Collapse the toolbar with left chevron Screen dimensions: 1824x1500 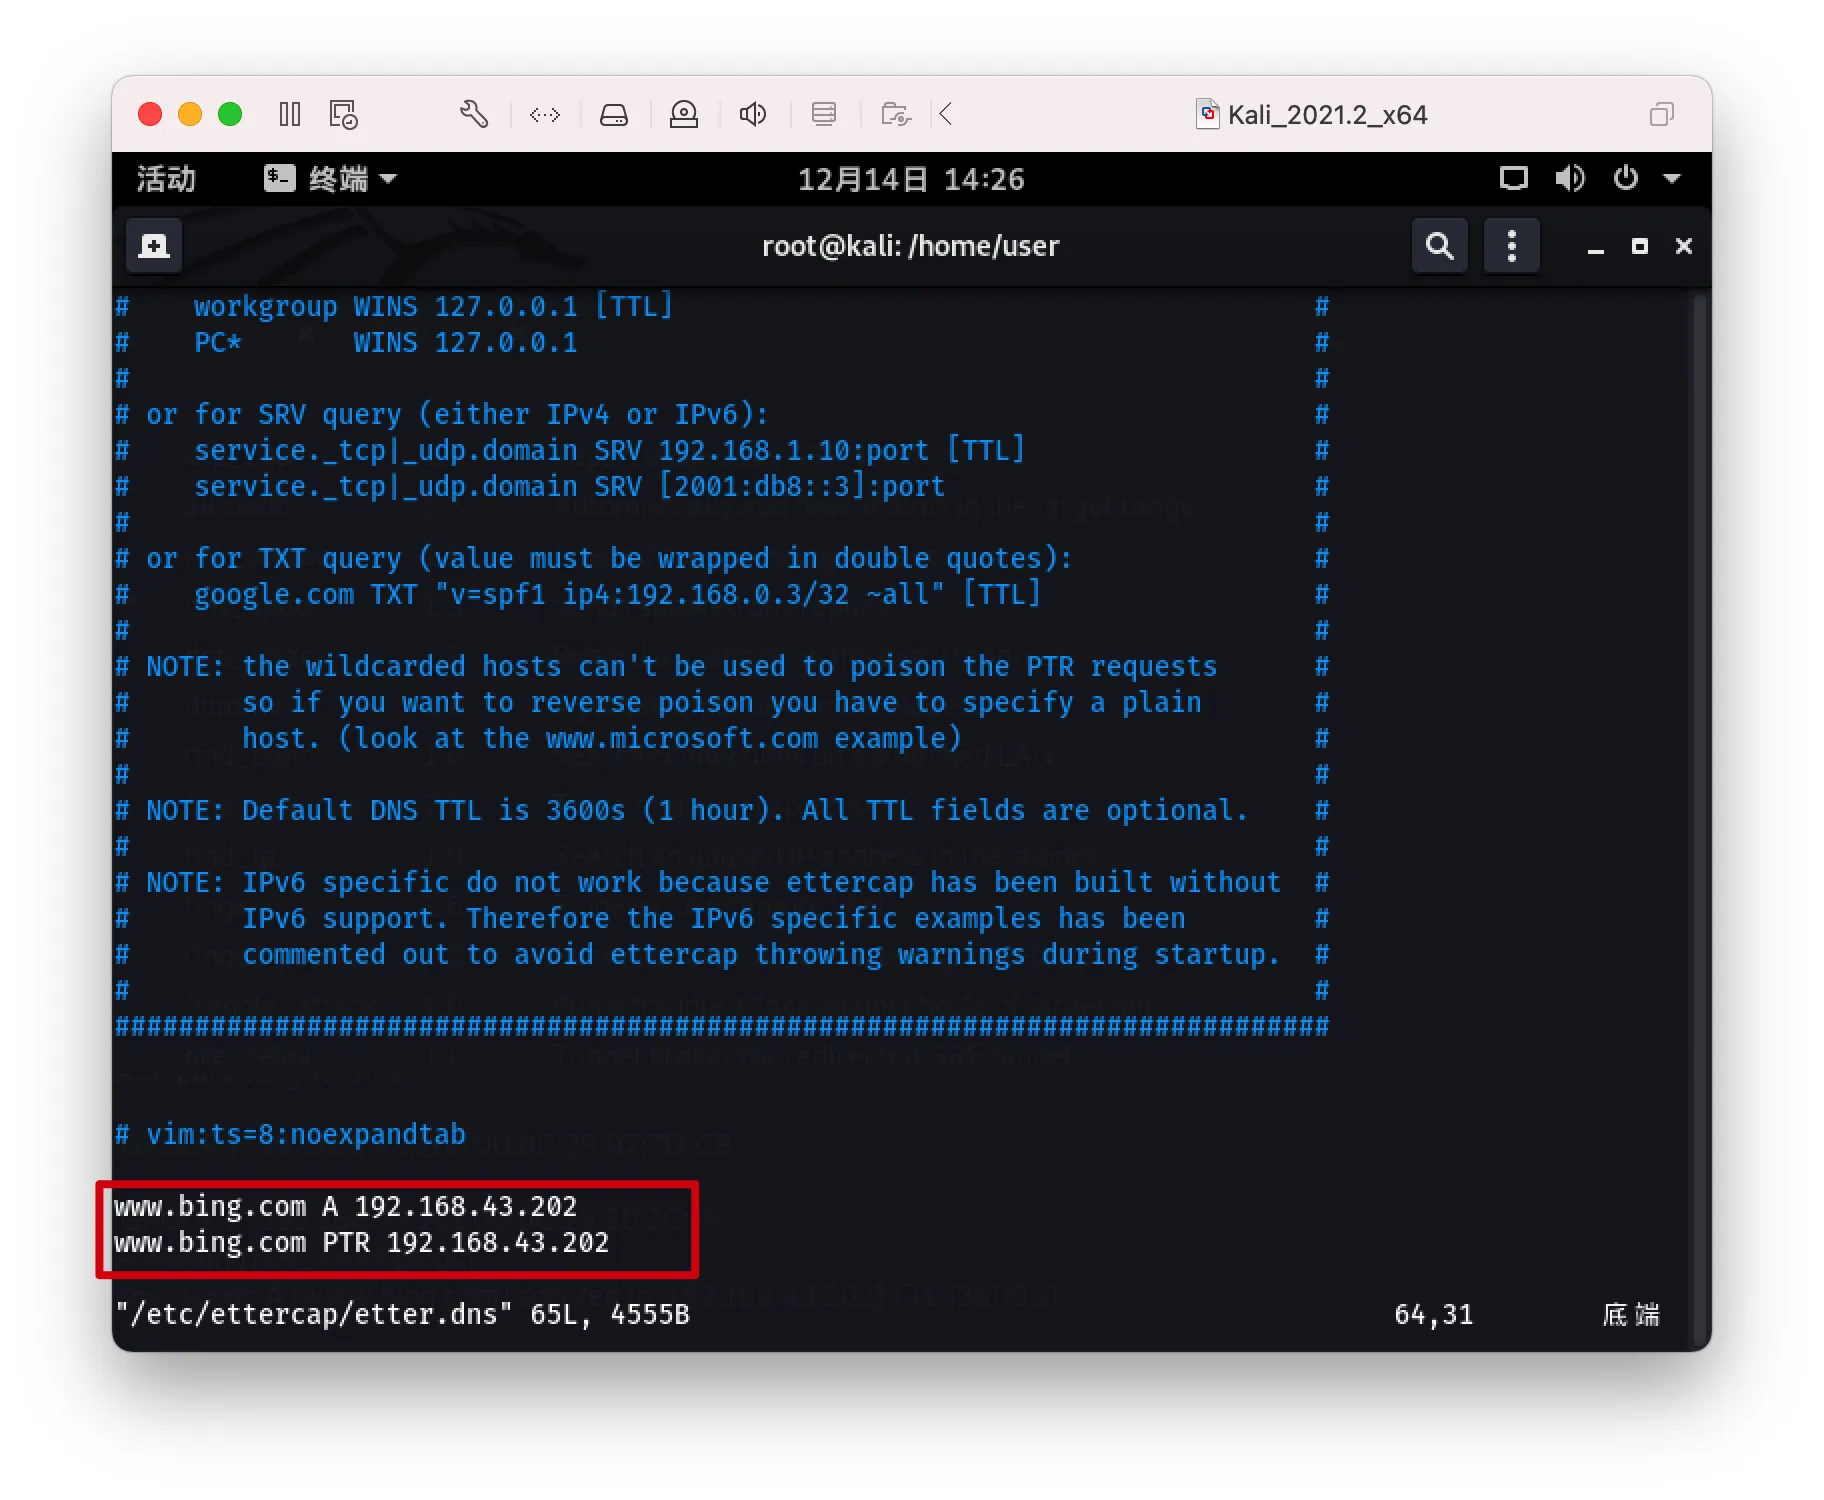point(946,115)
